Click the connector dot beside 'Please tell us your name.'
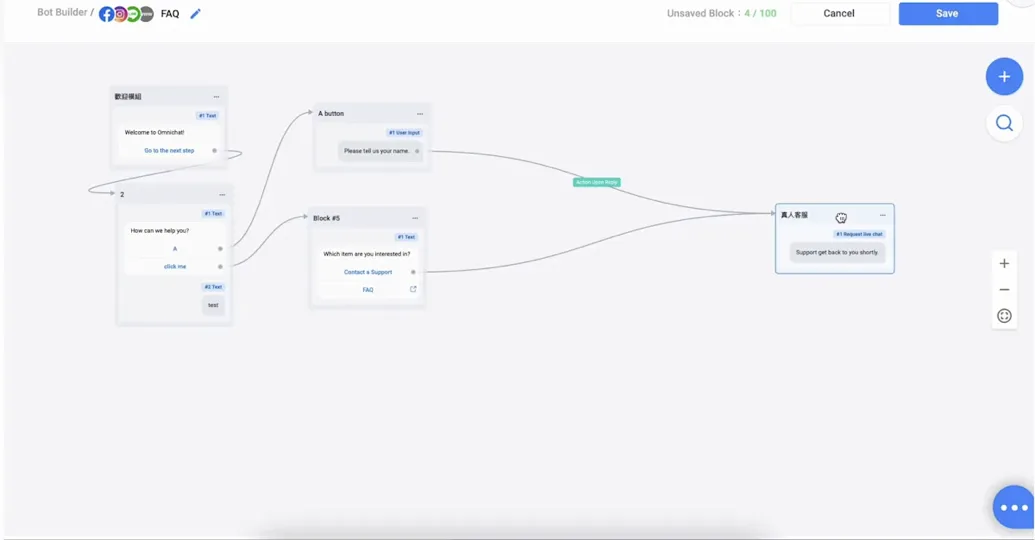 (417, 151)
